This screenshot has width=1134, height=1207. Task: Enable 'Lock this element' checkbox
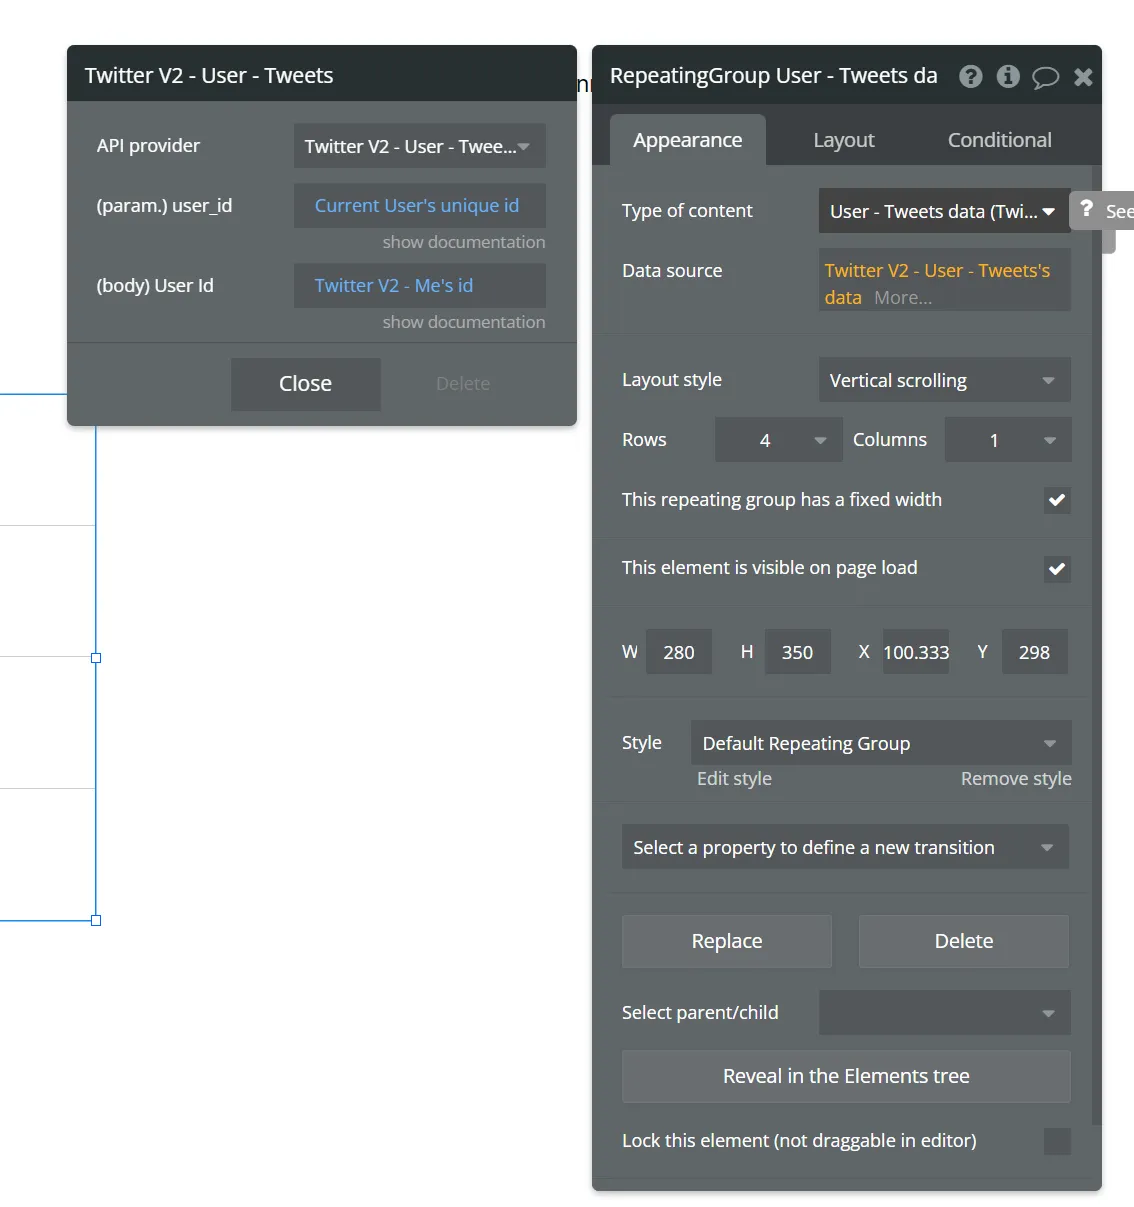[x=1057, y=1141]
